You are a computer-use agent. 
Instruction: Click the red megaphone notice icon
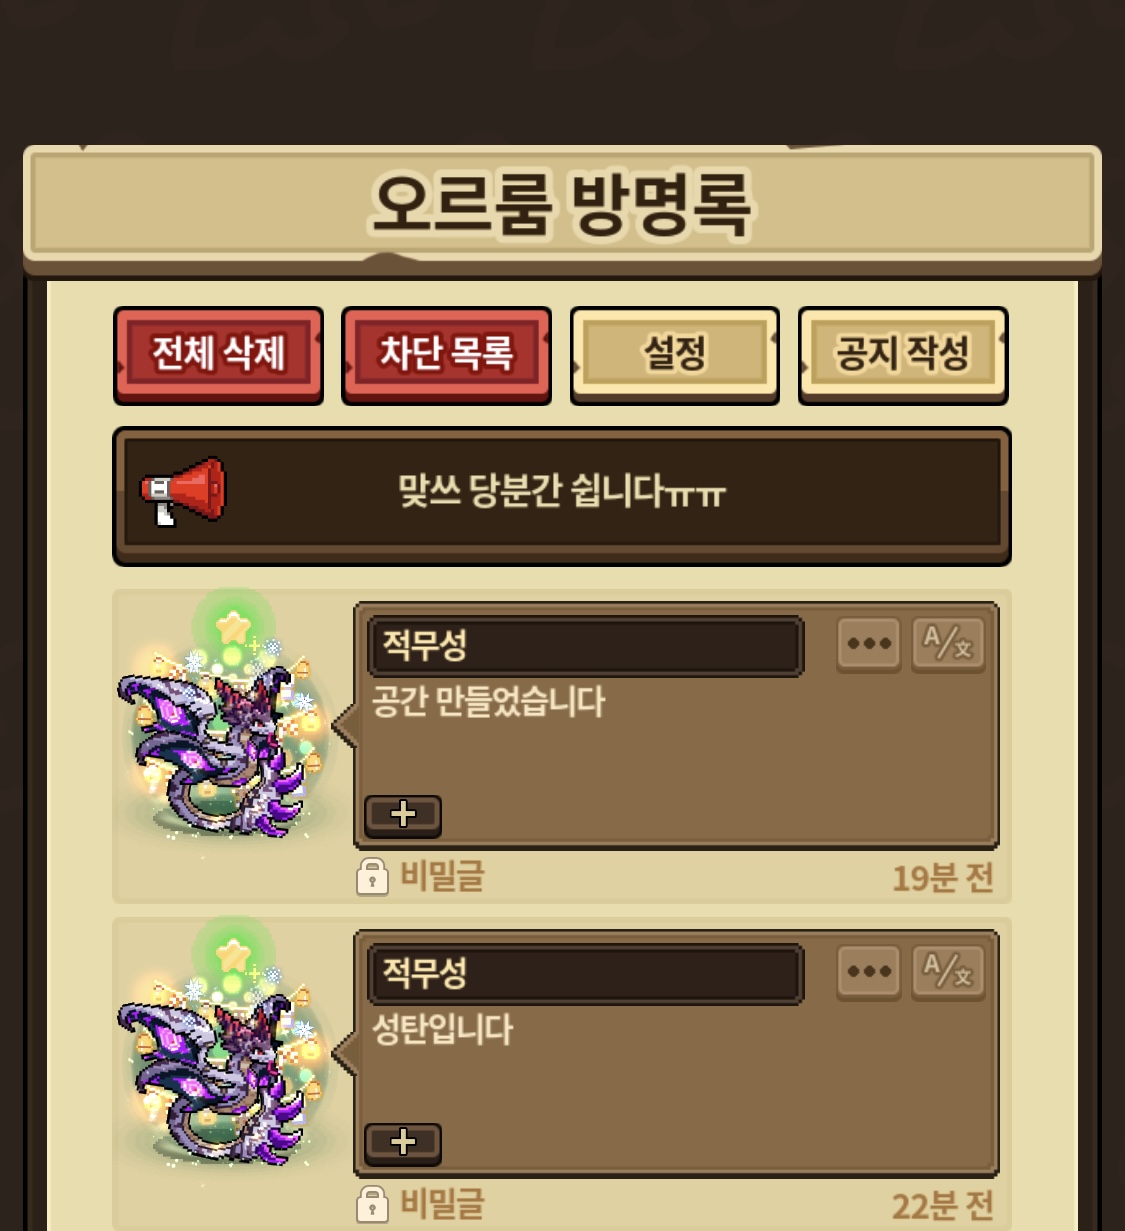(x=183, y=490)
